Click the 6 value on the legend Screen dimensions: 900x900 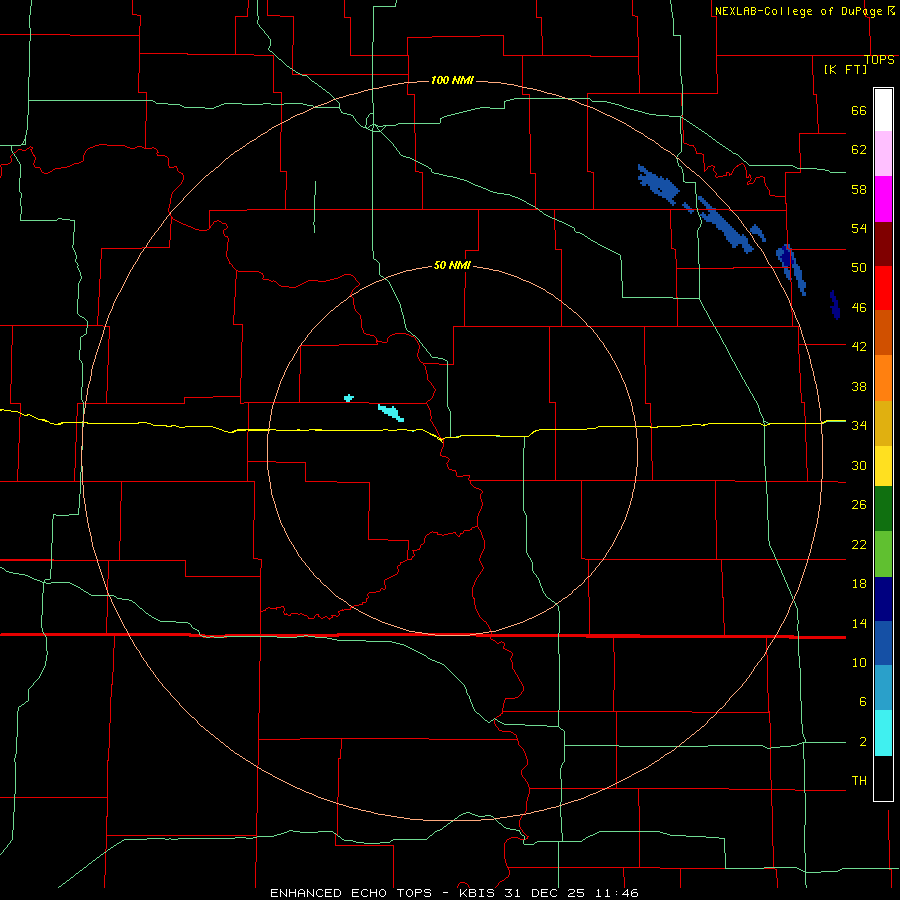[862, 702]
